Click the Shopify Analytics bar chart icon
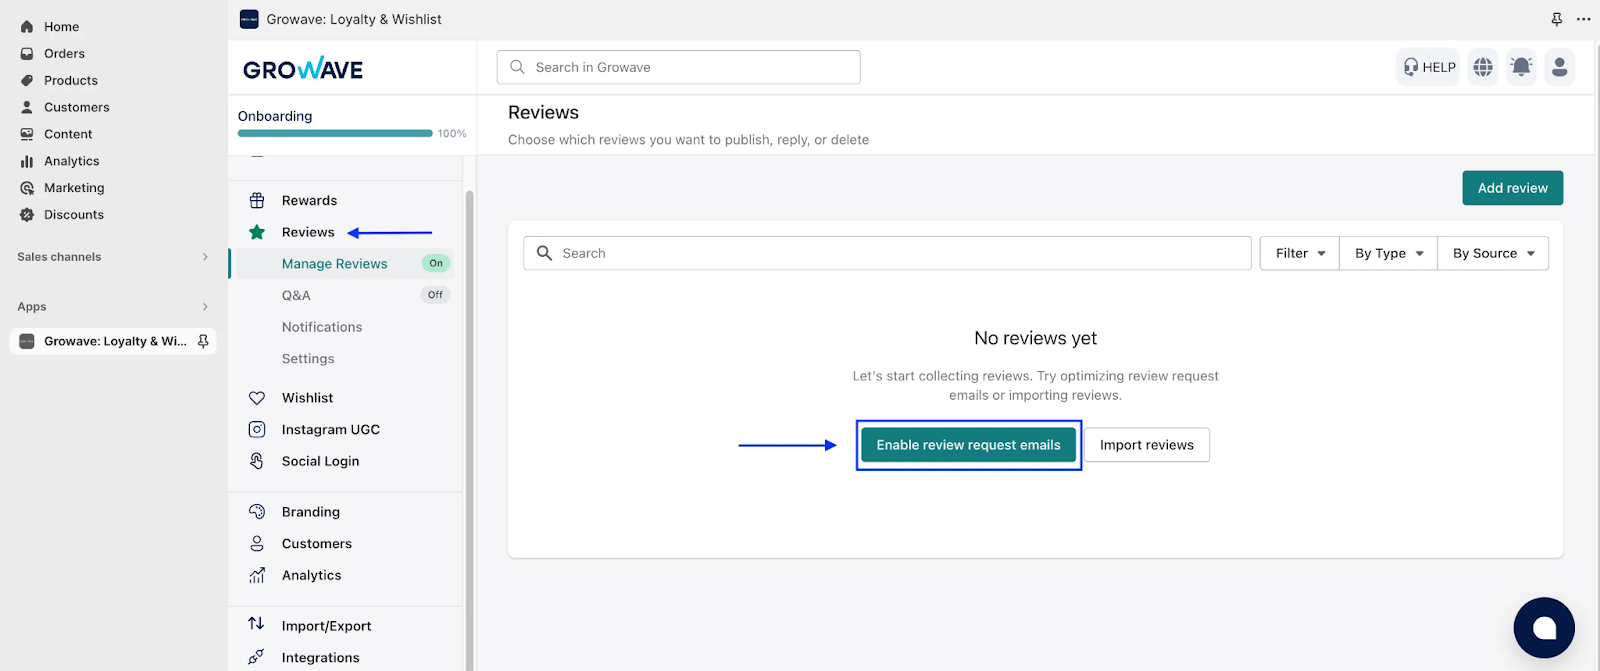The image size is (1600, 671). 27,161
